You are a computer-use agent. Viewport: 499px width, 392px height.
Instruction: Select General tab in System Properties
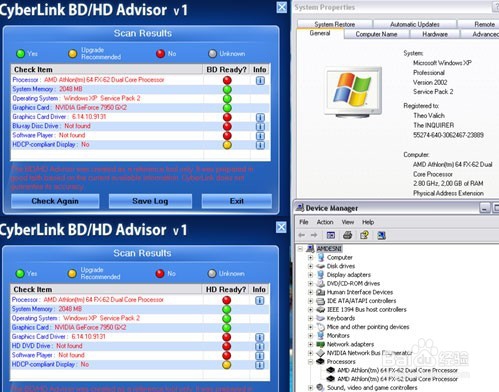pos(320,33)
